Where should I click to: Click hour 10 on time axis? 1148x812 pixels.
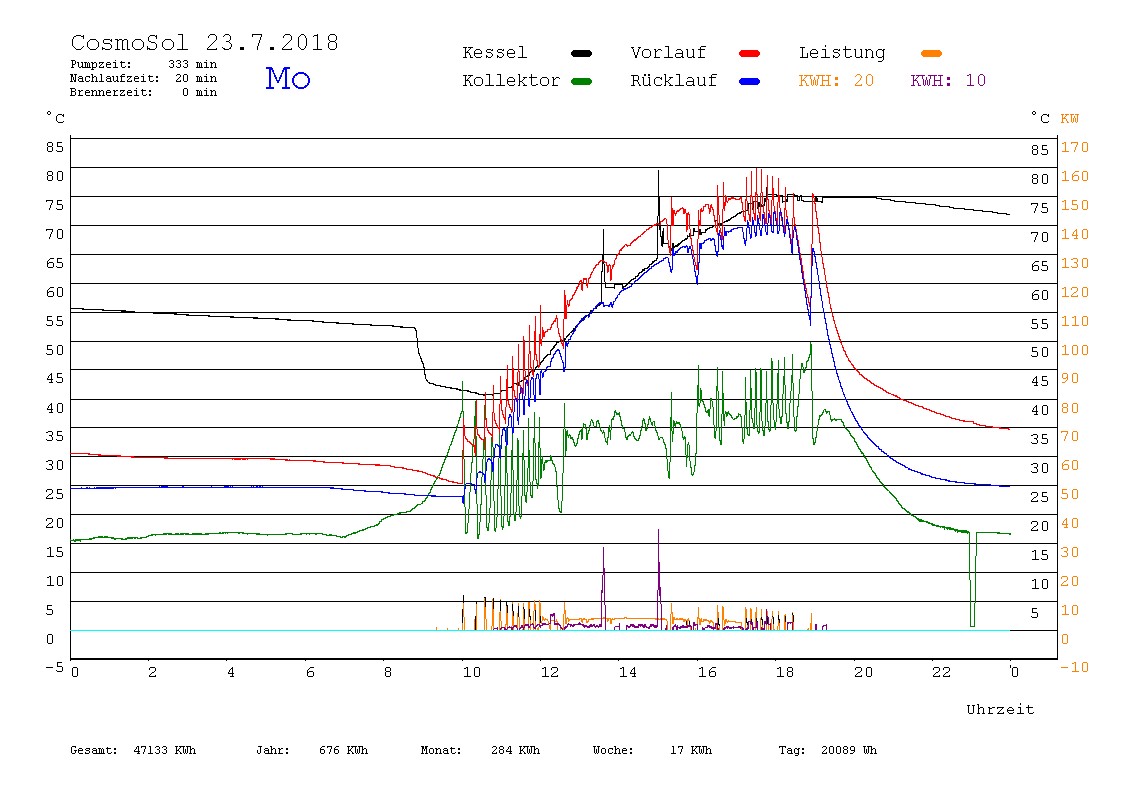[x=472, y=672]
